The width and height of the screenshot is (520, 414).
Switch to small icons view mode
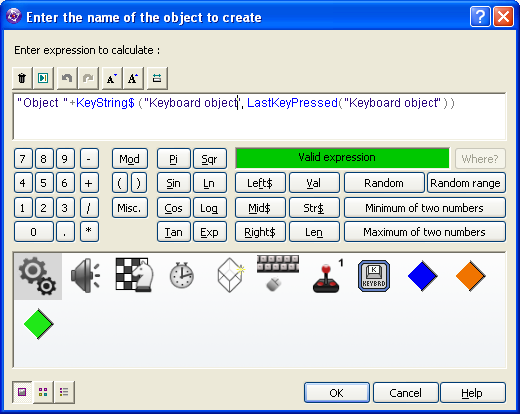pos(43,392)
